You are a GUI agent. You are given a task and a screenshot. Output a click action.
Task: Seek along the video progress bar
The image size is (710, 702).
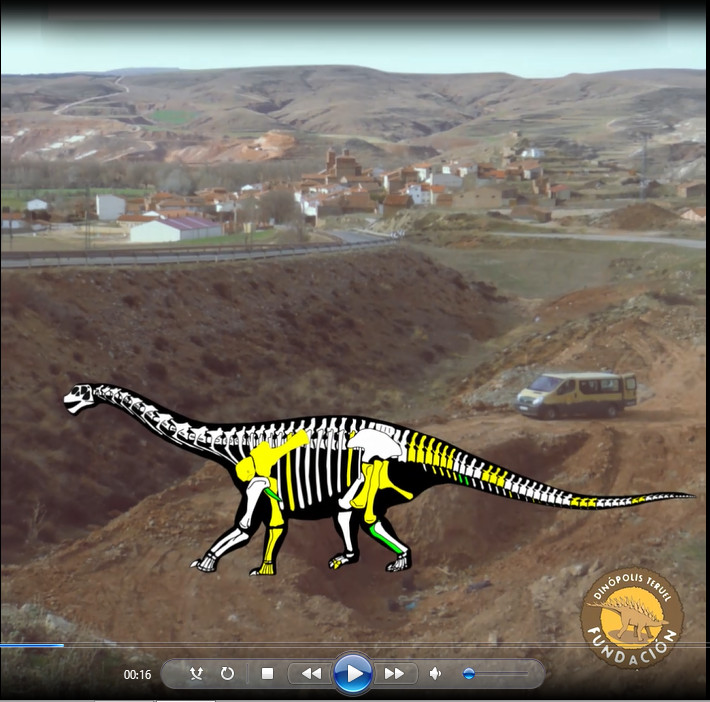355,645
